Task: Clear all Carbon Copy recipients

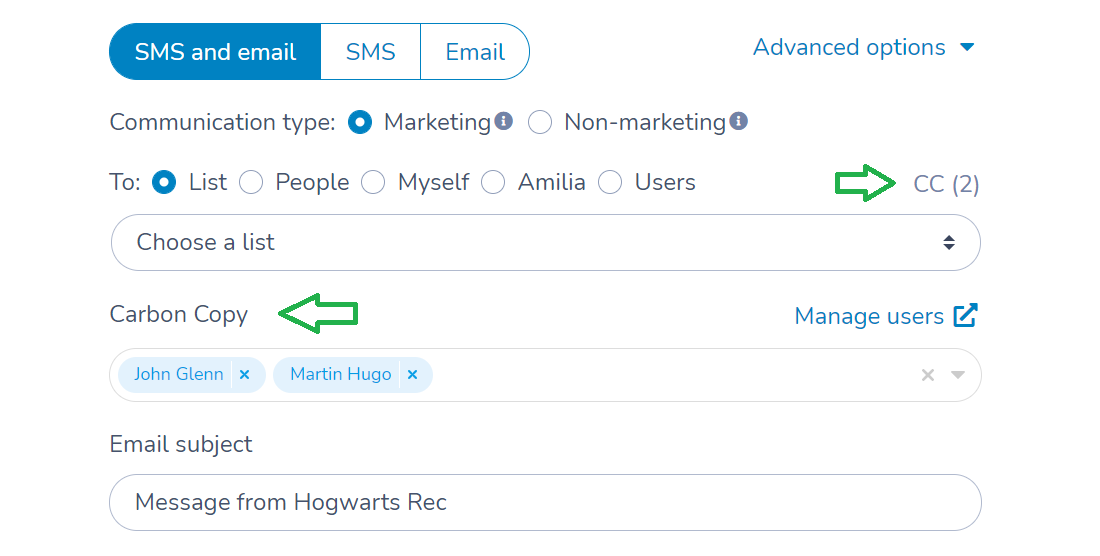Action: click(927, 375)
